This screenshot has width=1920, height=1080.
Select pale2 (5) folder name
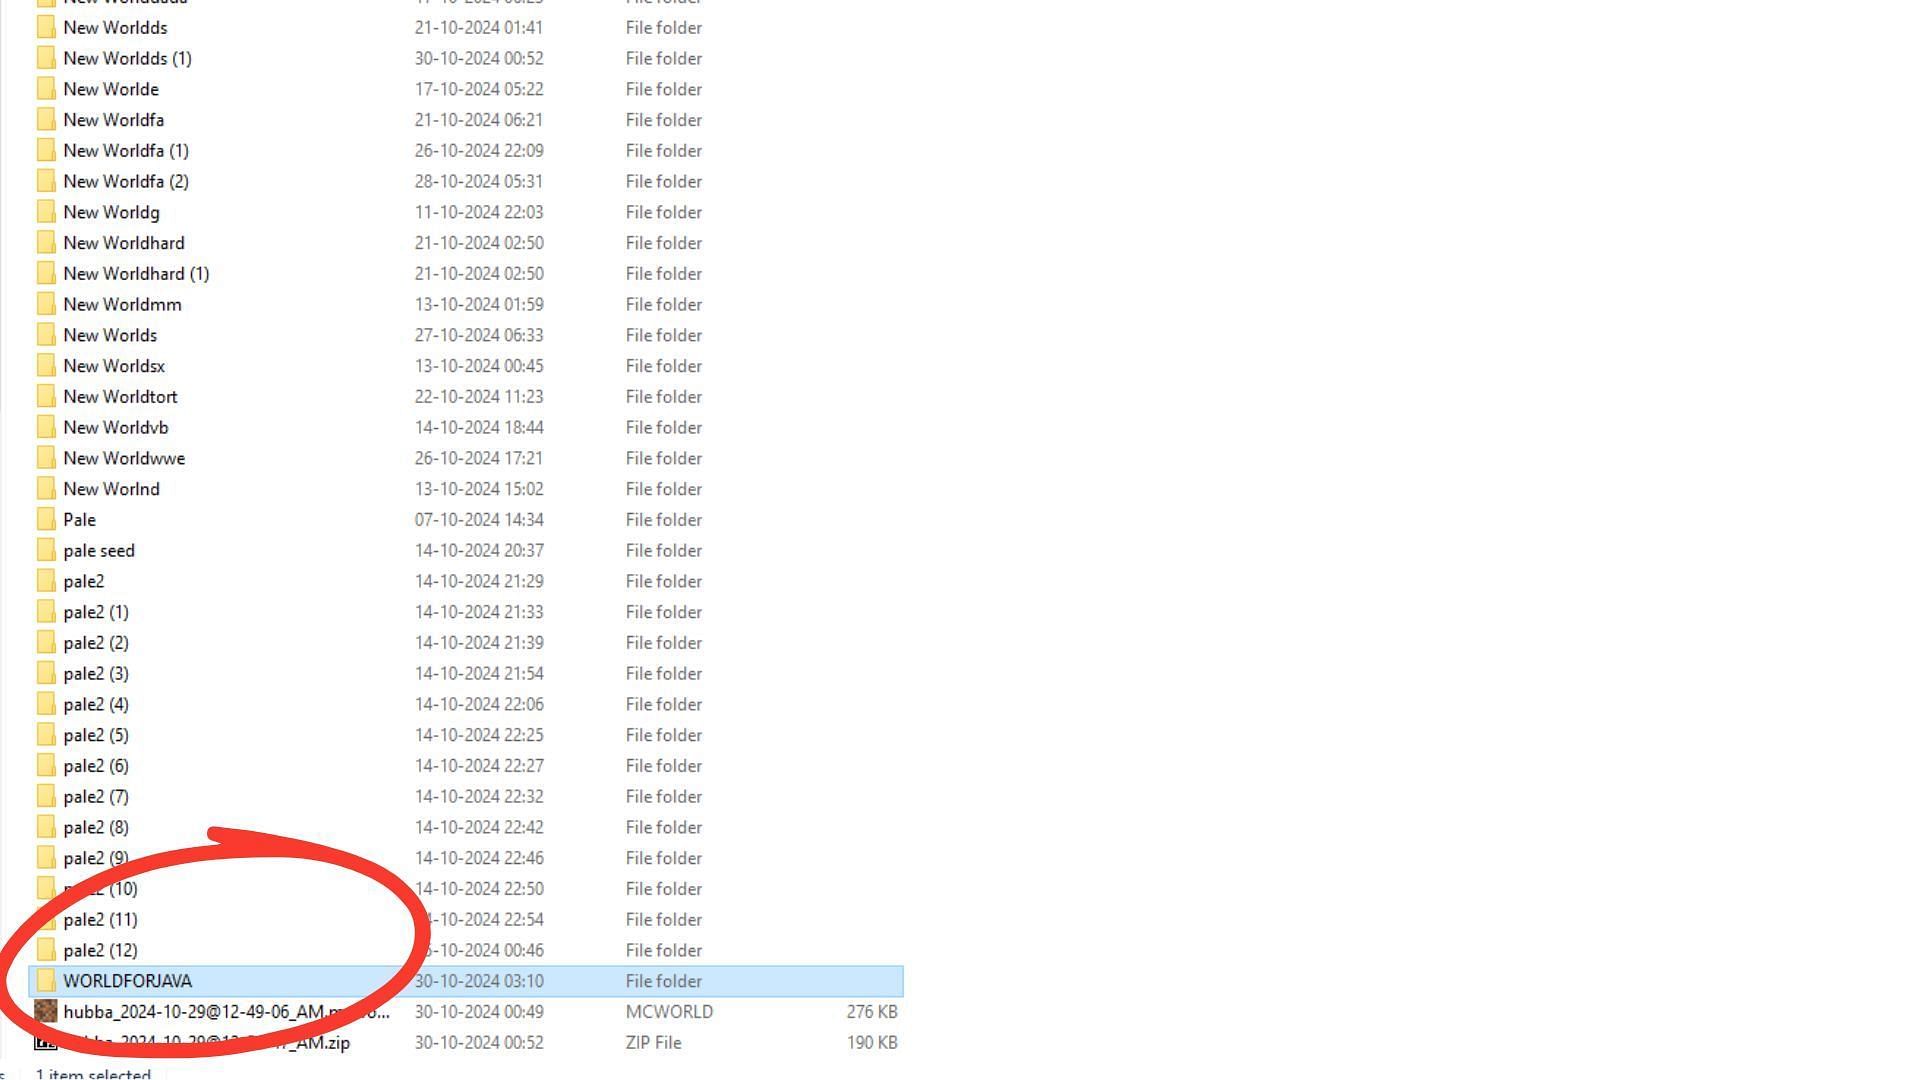tap(96, 736)
